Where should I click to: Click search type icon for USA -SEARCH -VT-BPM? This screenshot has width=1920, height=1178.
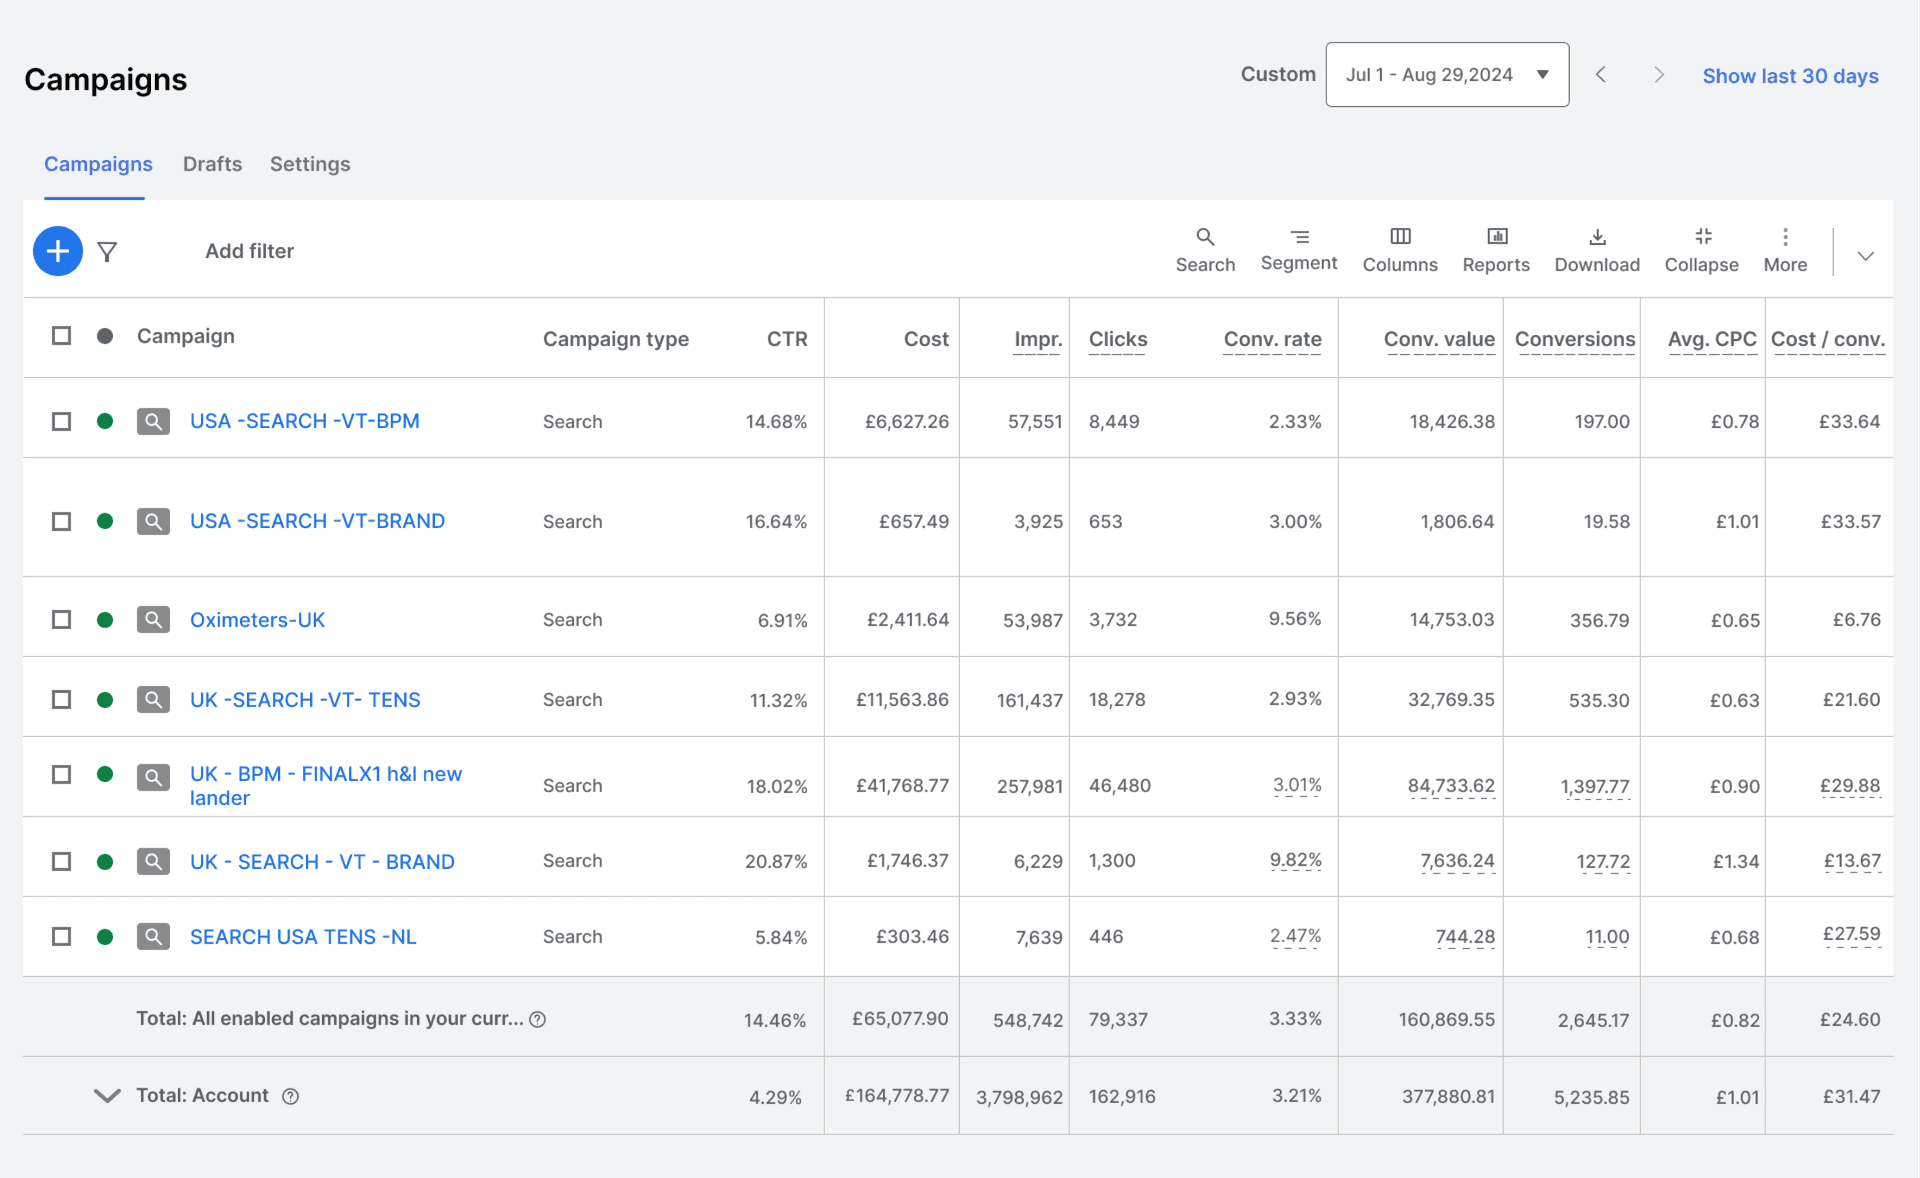[153, 421]
